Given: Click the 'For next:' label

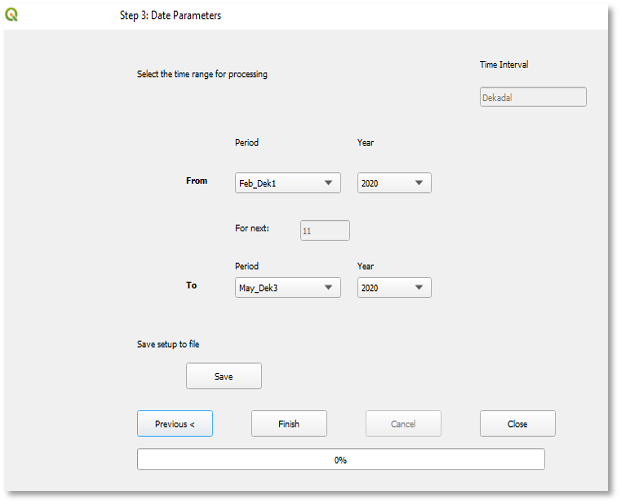Looking at the screenshot, I should pos(252,229).
